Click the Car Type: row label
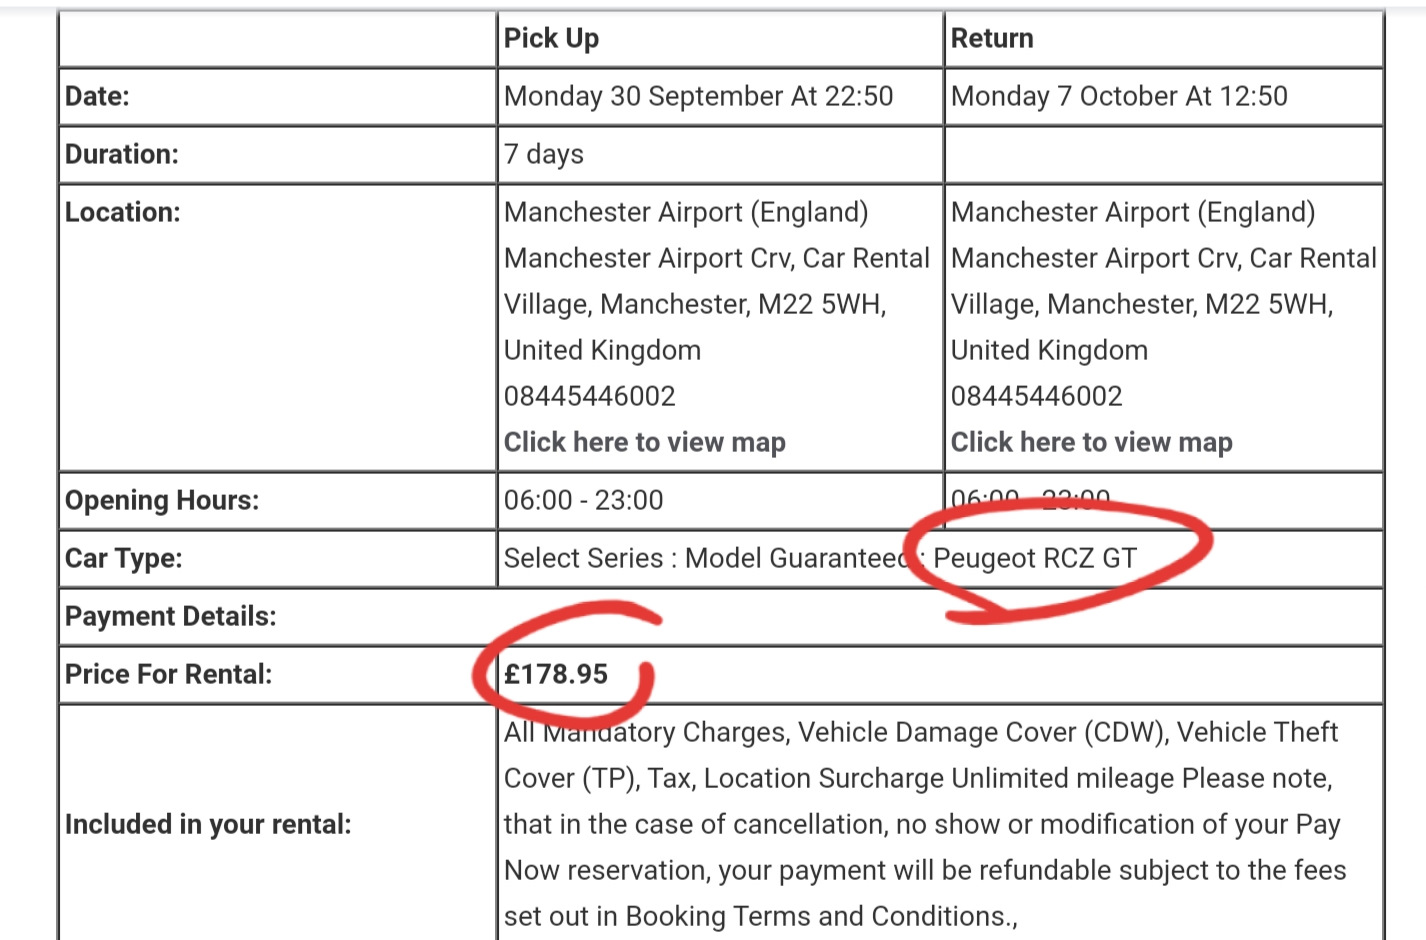 point(123,558)
